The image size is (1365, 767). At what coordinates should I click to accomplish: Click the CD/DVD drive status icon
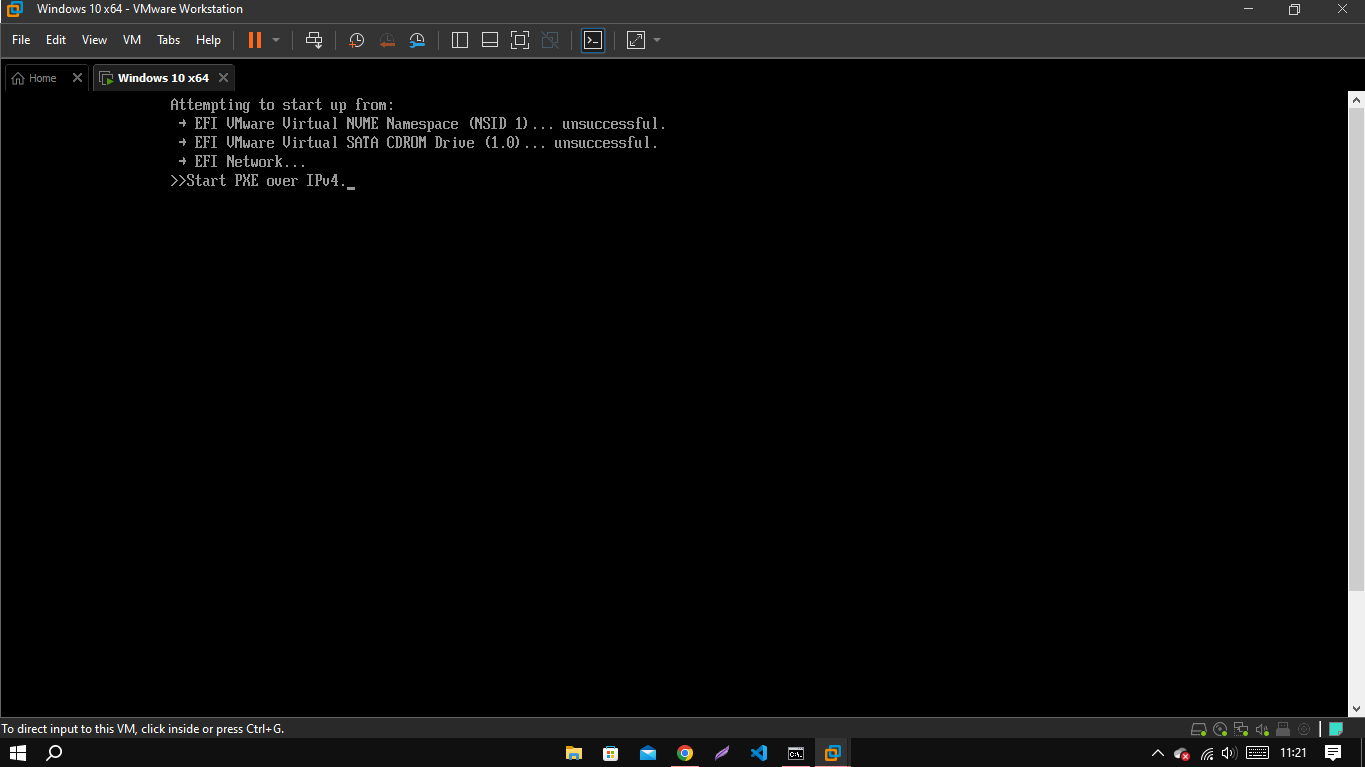1220,729
